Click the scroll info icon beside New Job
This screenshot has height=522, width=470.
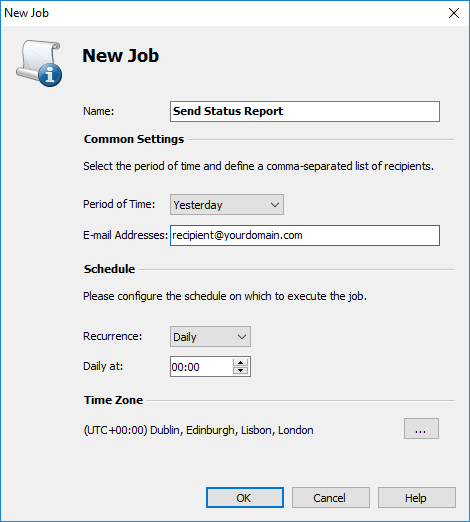click(x=39, y=63)
